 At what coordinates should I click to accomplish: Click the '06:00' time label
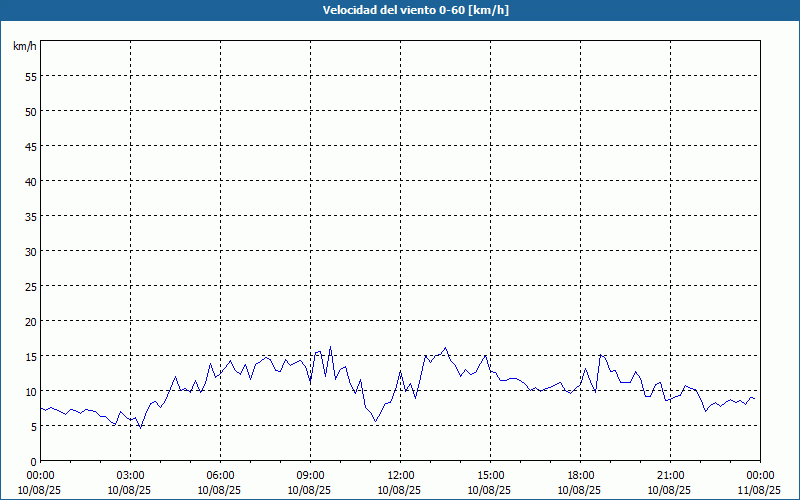pos(220,476)
